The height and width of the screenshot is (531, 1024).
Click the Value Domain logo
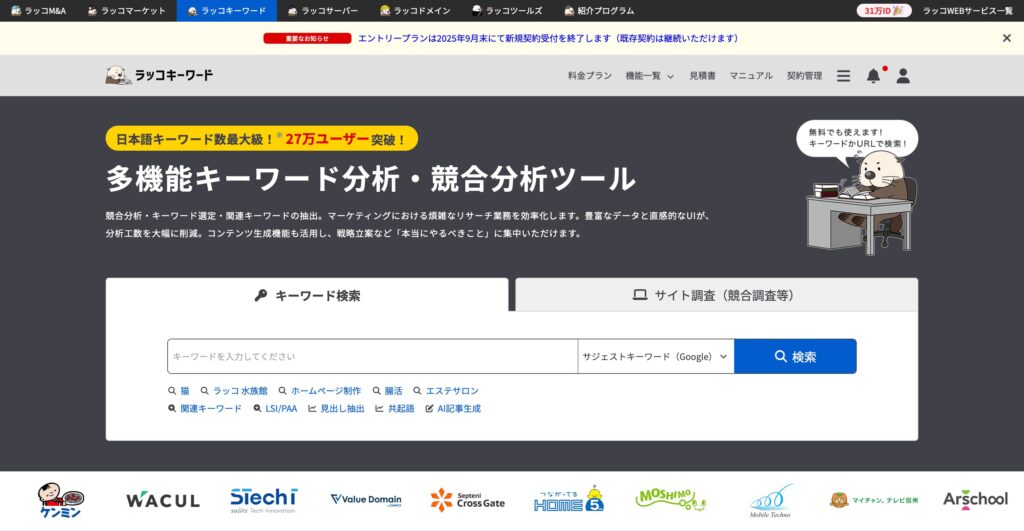(366, 500)
